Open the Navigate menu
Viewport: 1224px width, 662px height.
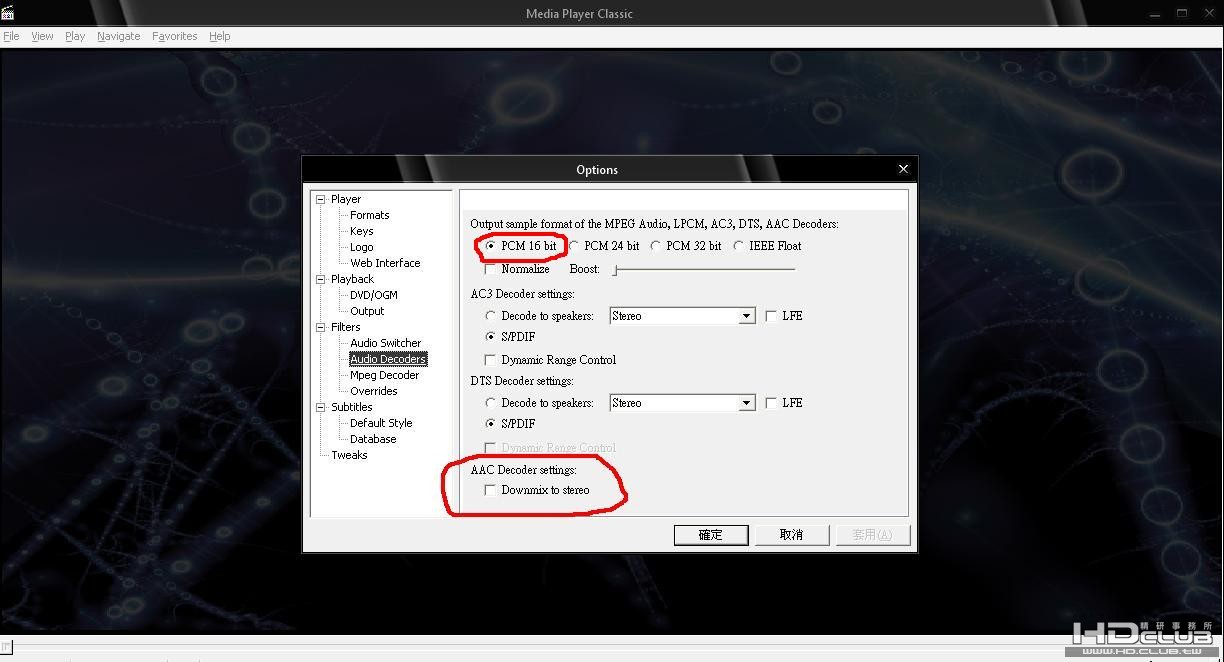coord(118,36)
